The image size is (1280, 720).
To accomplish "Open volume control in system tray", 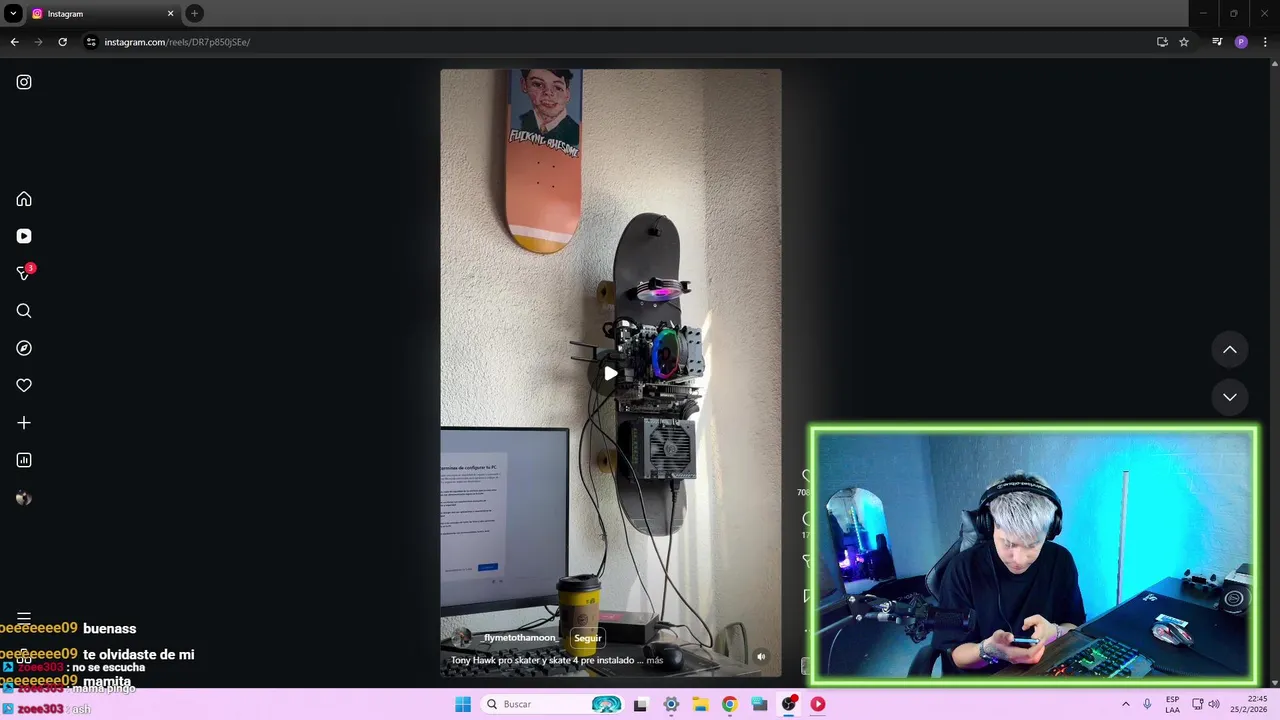I will coord(1214,704).
